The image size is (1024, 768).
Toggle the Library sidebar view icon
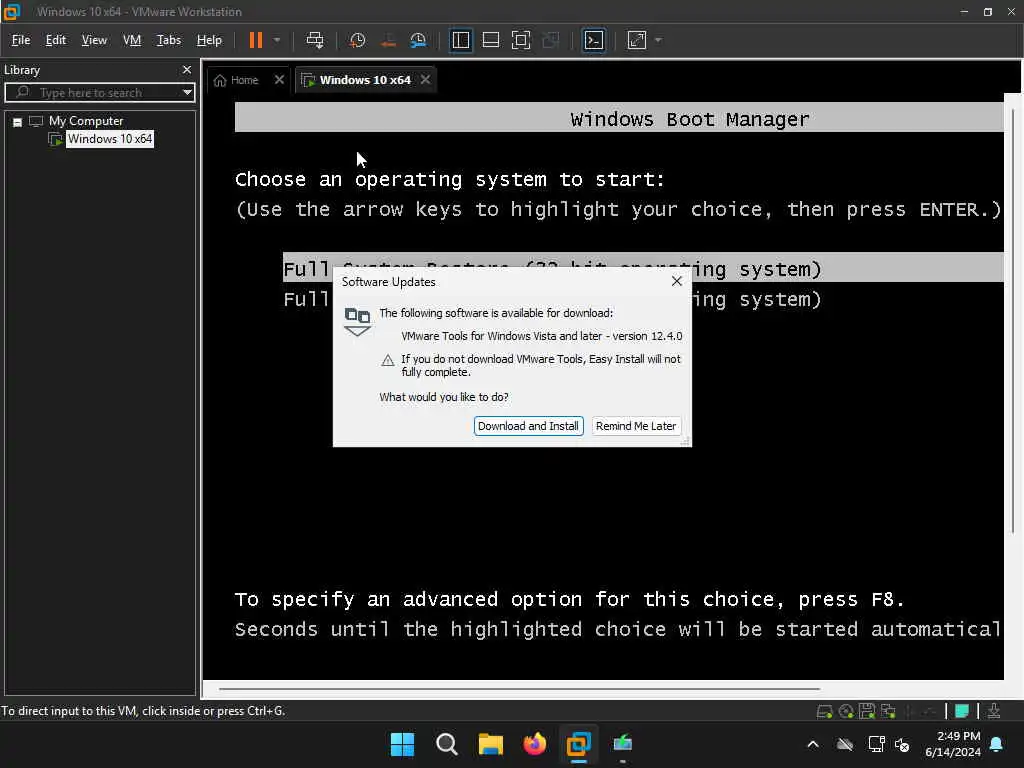click(x=460, y=40)
